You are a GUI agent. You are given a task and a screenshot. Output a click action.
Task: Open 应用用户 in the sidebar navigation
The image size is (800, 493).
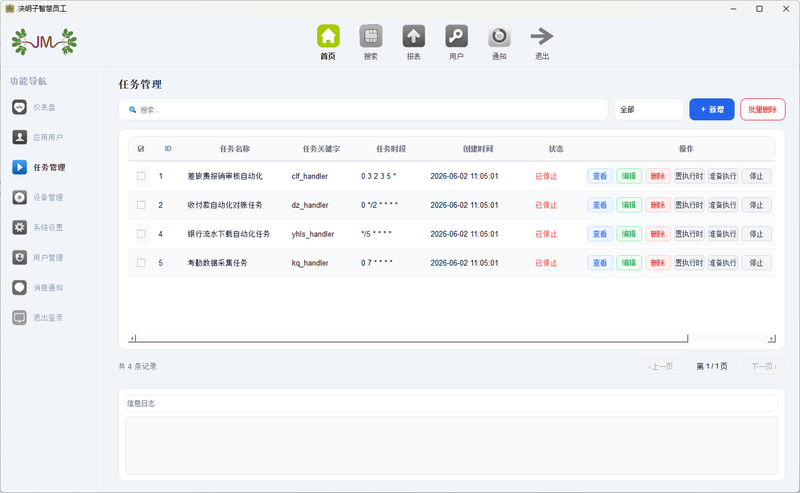(38, 137)
